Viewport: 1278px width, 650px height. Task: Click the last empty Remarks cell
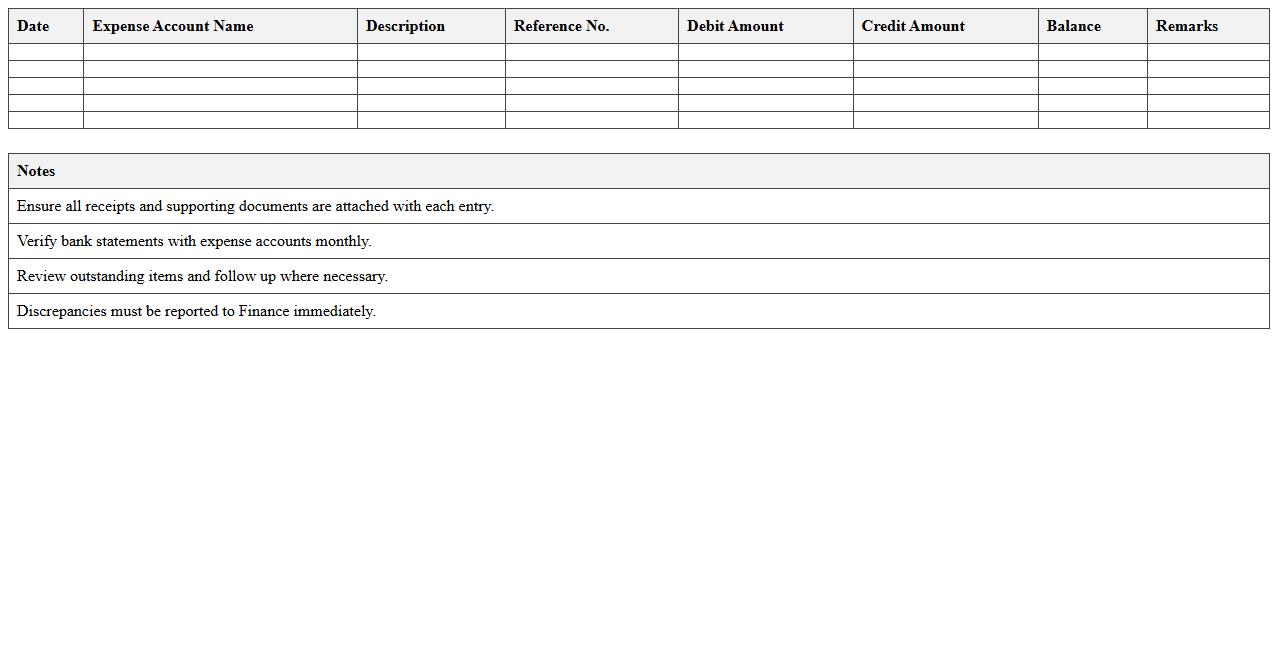1207,120
